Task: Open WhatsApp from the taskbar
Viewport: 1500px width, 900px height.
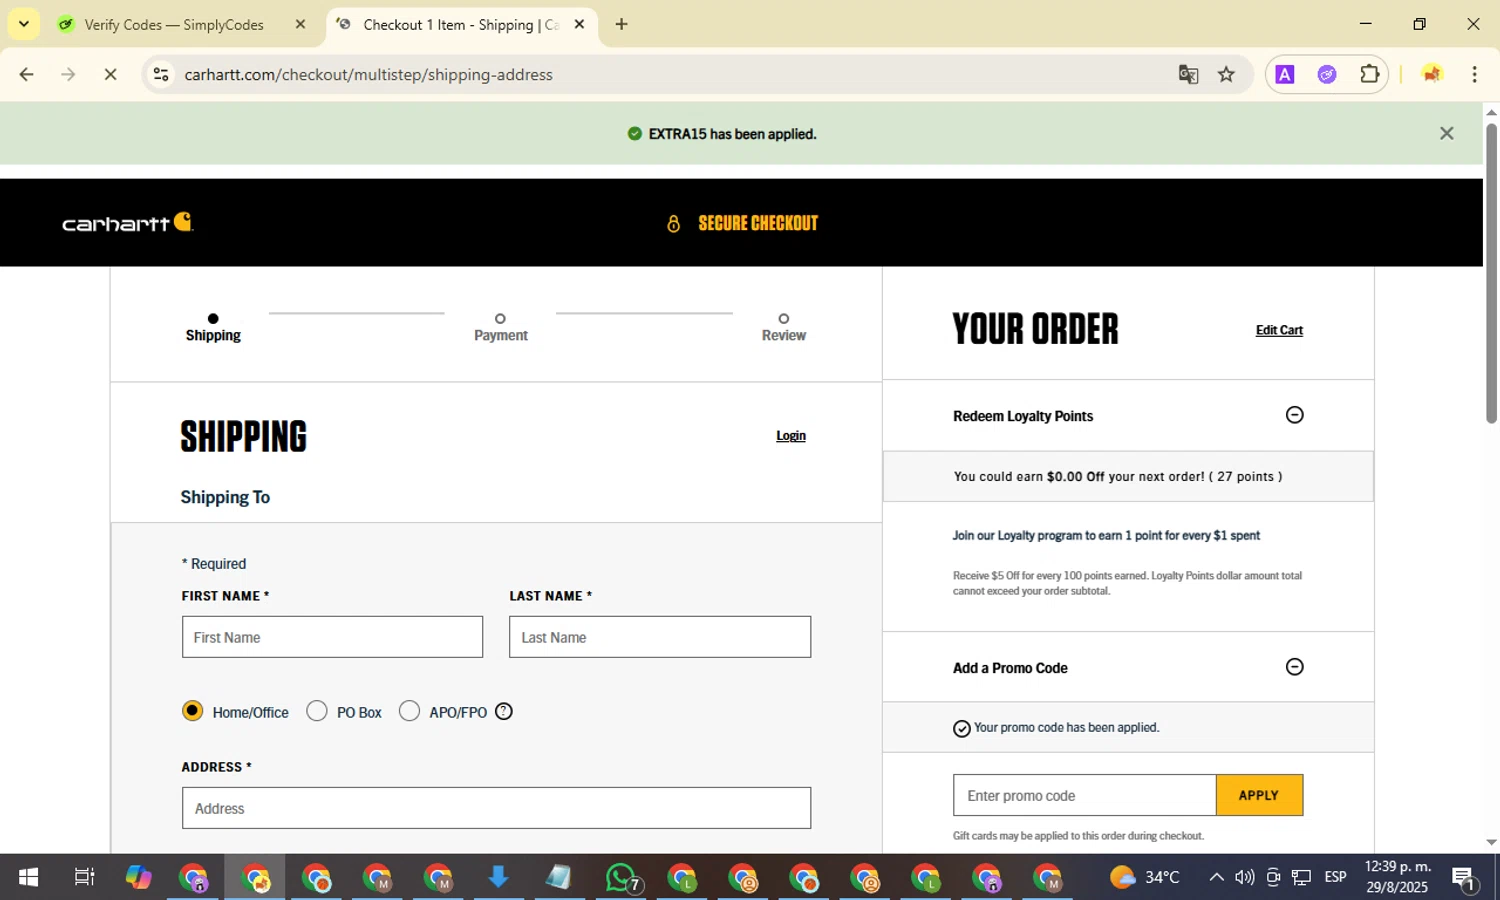Action: click(x=622, y=878)
